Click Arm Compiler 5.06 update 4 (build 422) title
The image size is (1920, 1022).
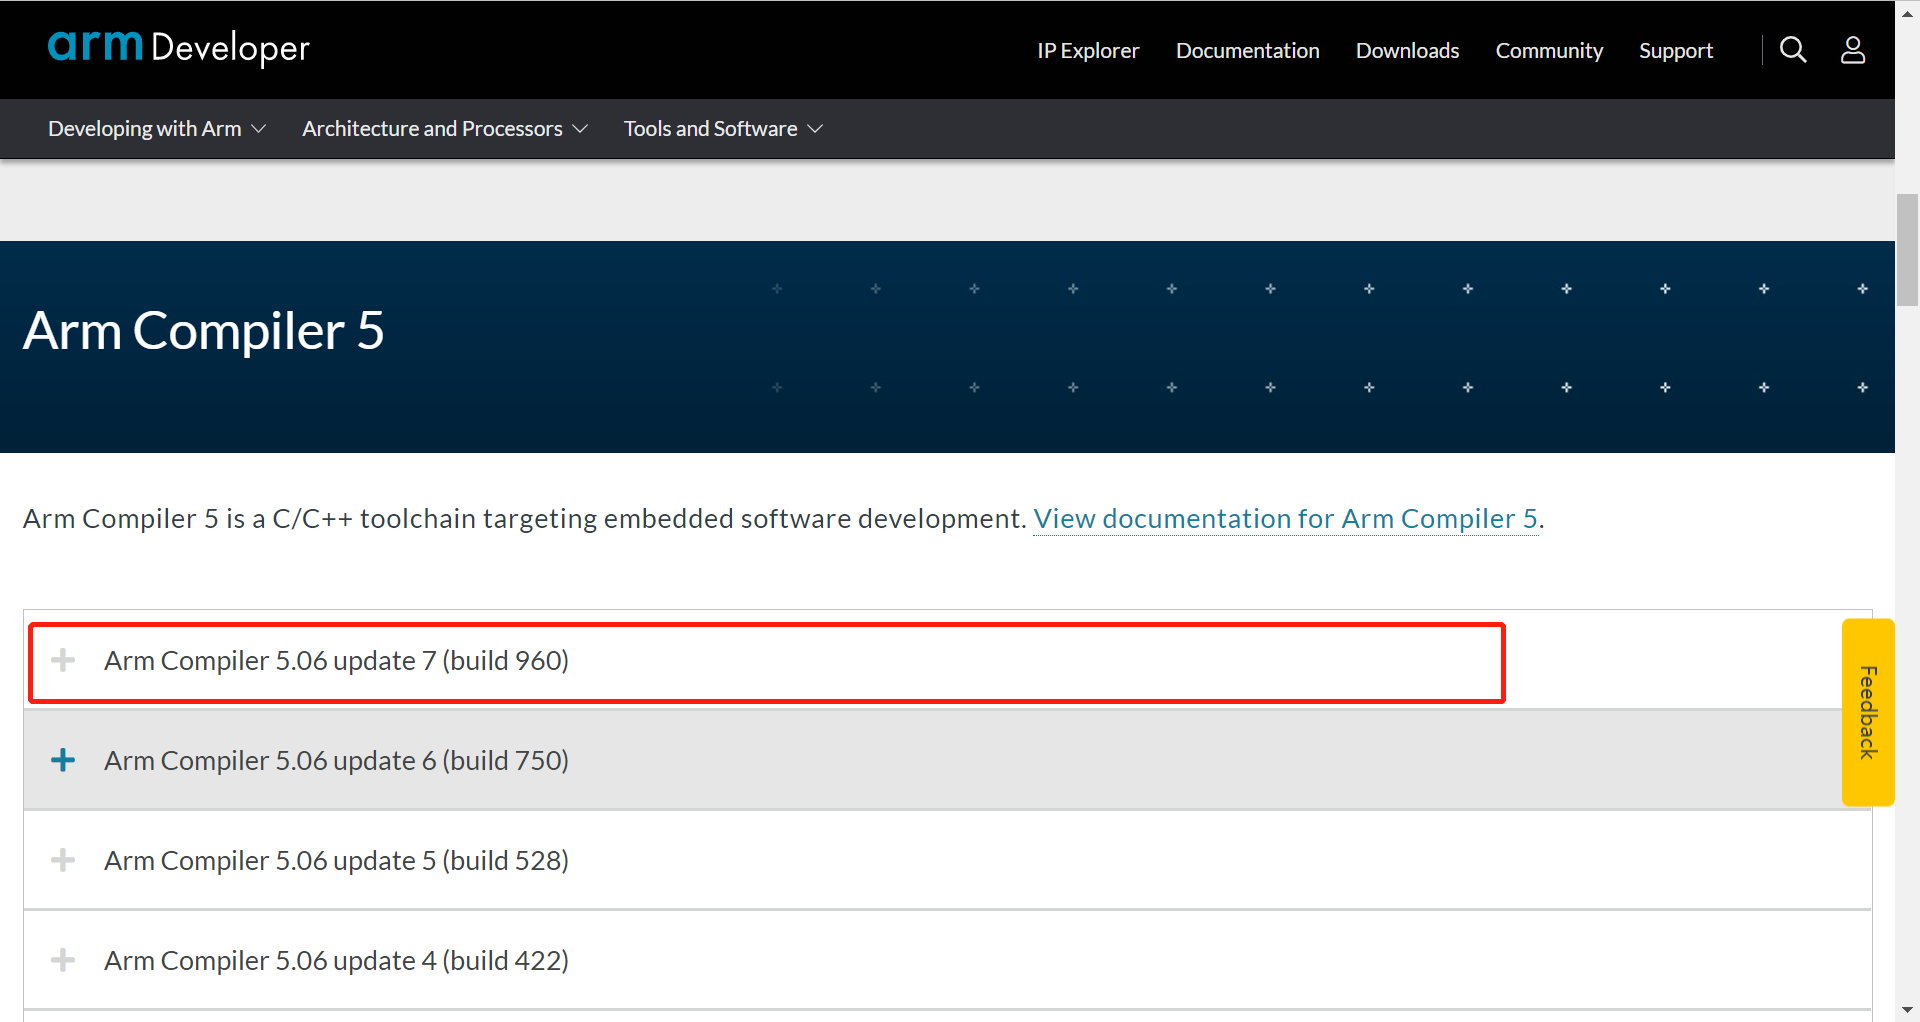(x=336, y=960)
